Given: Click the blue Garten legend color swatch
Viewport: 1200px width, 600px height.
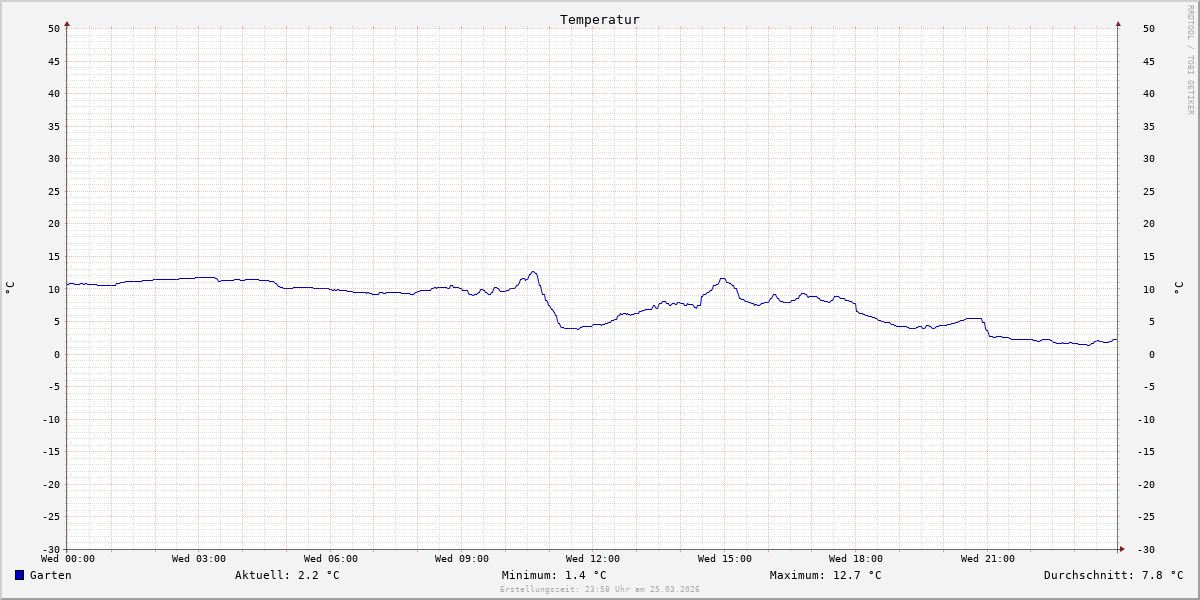Looking at the screenshot, I should (19, 575).
